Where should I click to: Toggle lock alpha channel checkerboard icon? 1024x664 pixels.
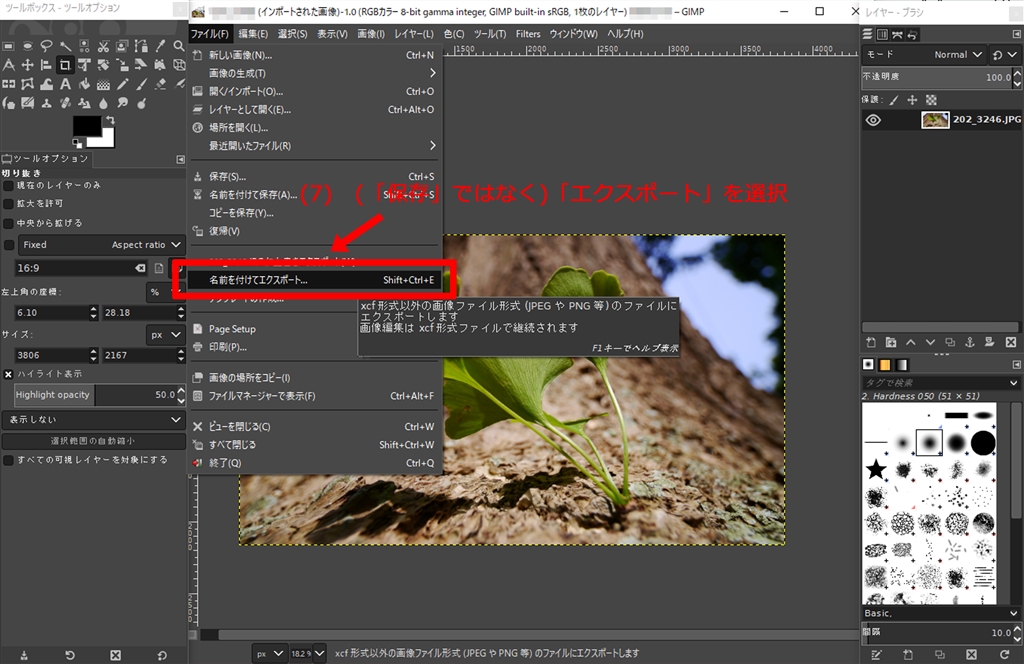click(x=931, y=100)
